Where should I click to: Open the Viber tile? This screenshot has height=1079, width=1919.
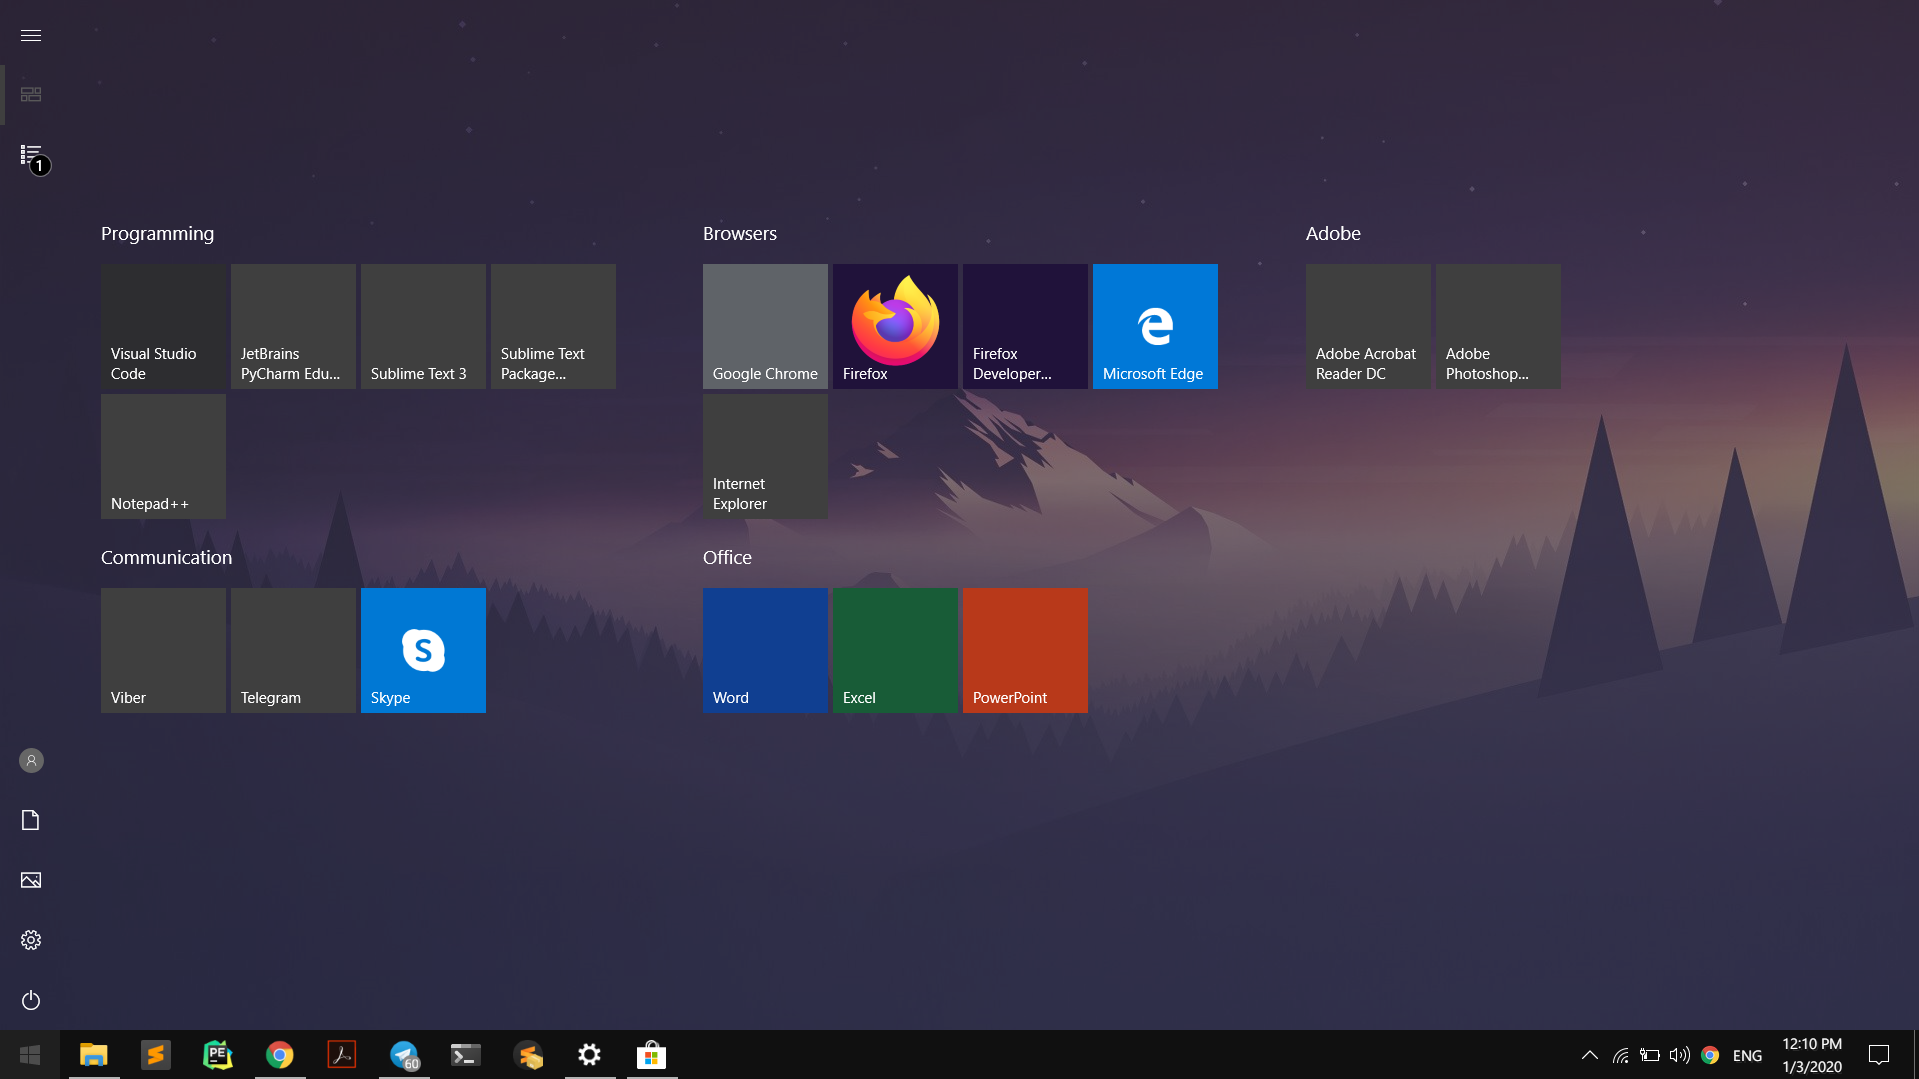tap(163, 650)
